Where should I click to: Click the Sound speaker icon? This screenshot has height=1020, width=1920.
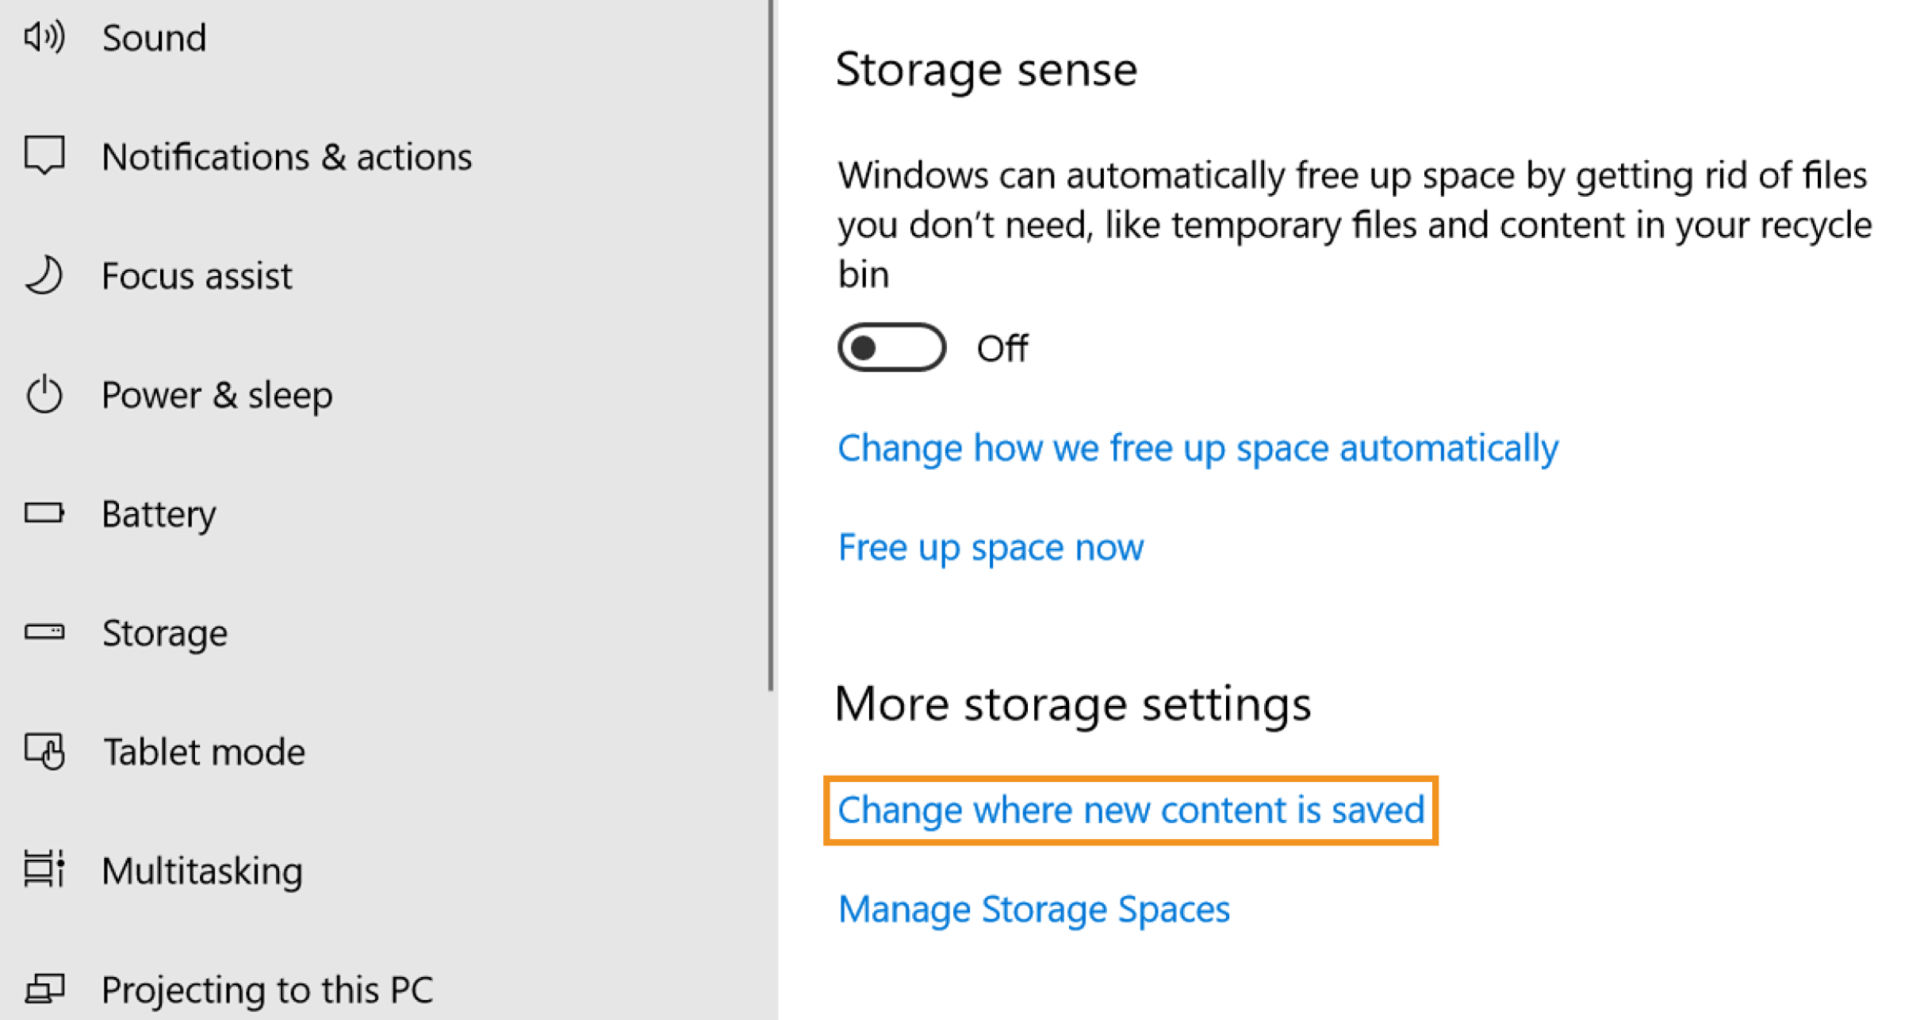44,37
